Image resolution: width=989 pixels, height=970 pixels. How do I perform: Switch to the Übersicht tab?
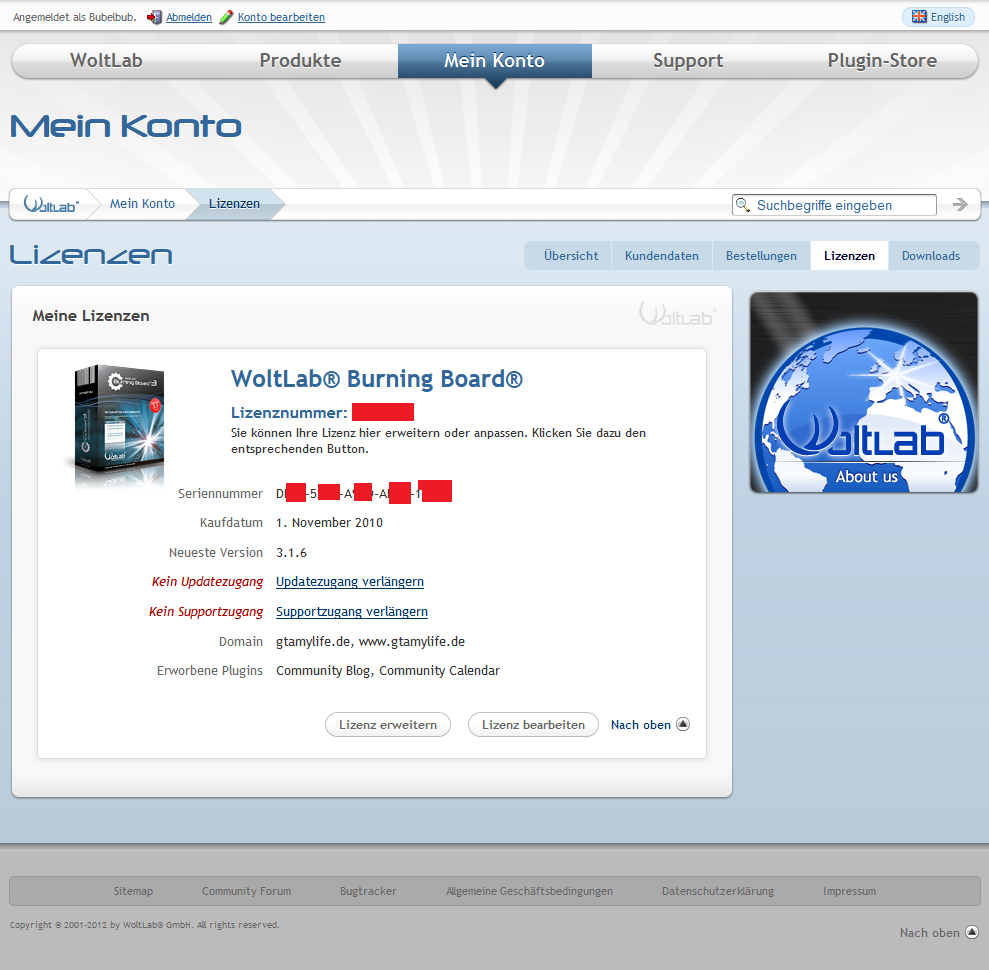[571, 255]
